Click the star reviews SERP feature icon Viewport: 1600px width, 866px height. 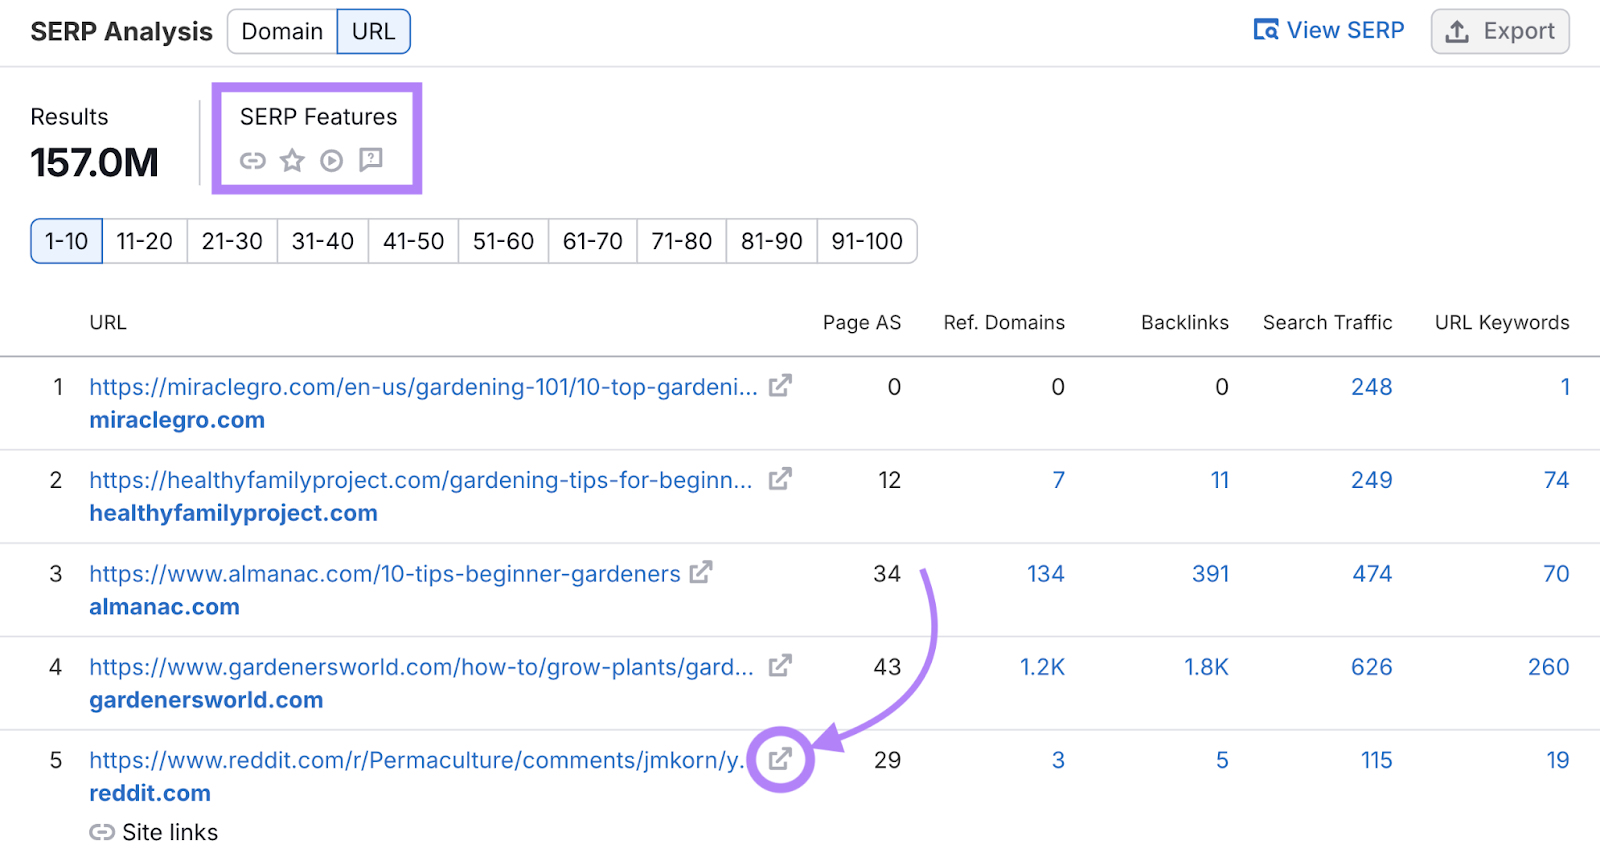292,160
